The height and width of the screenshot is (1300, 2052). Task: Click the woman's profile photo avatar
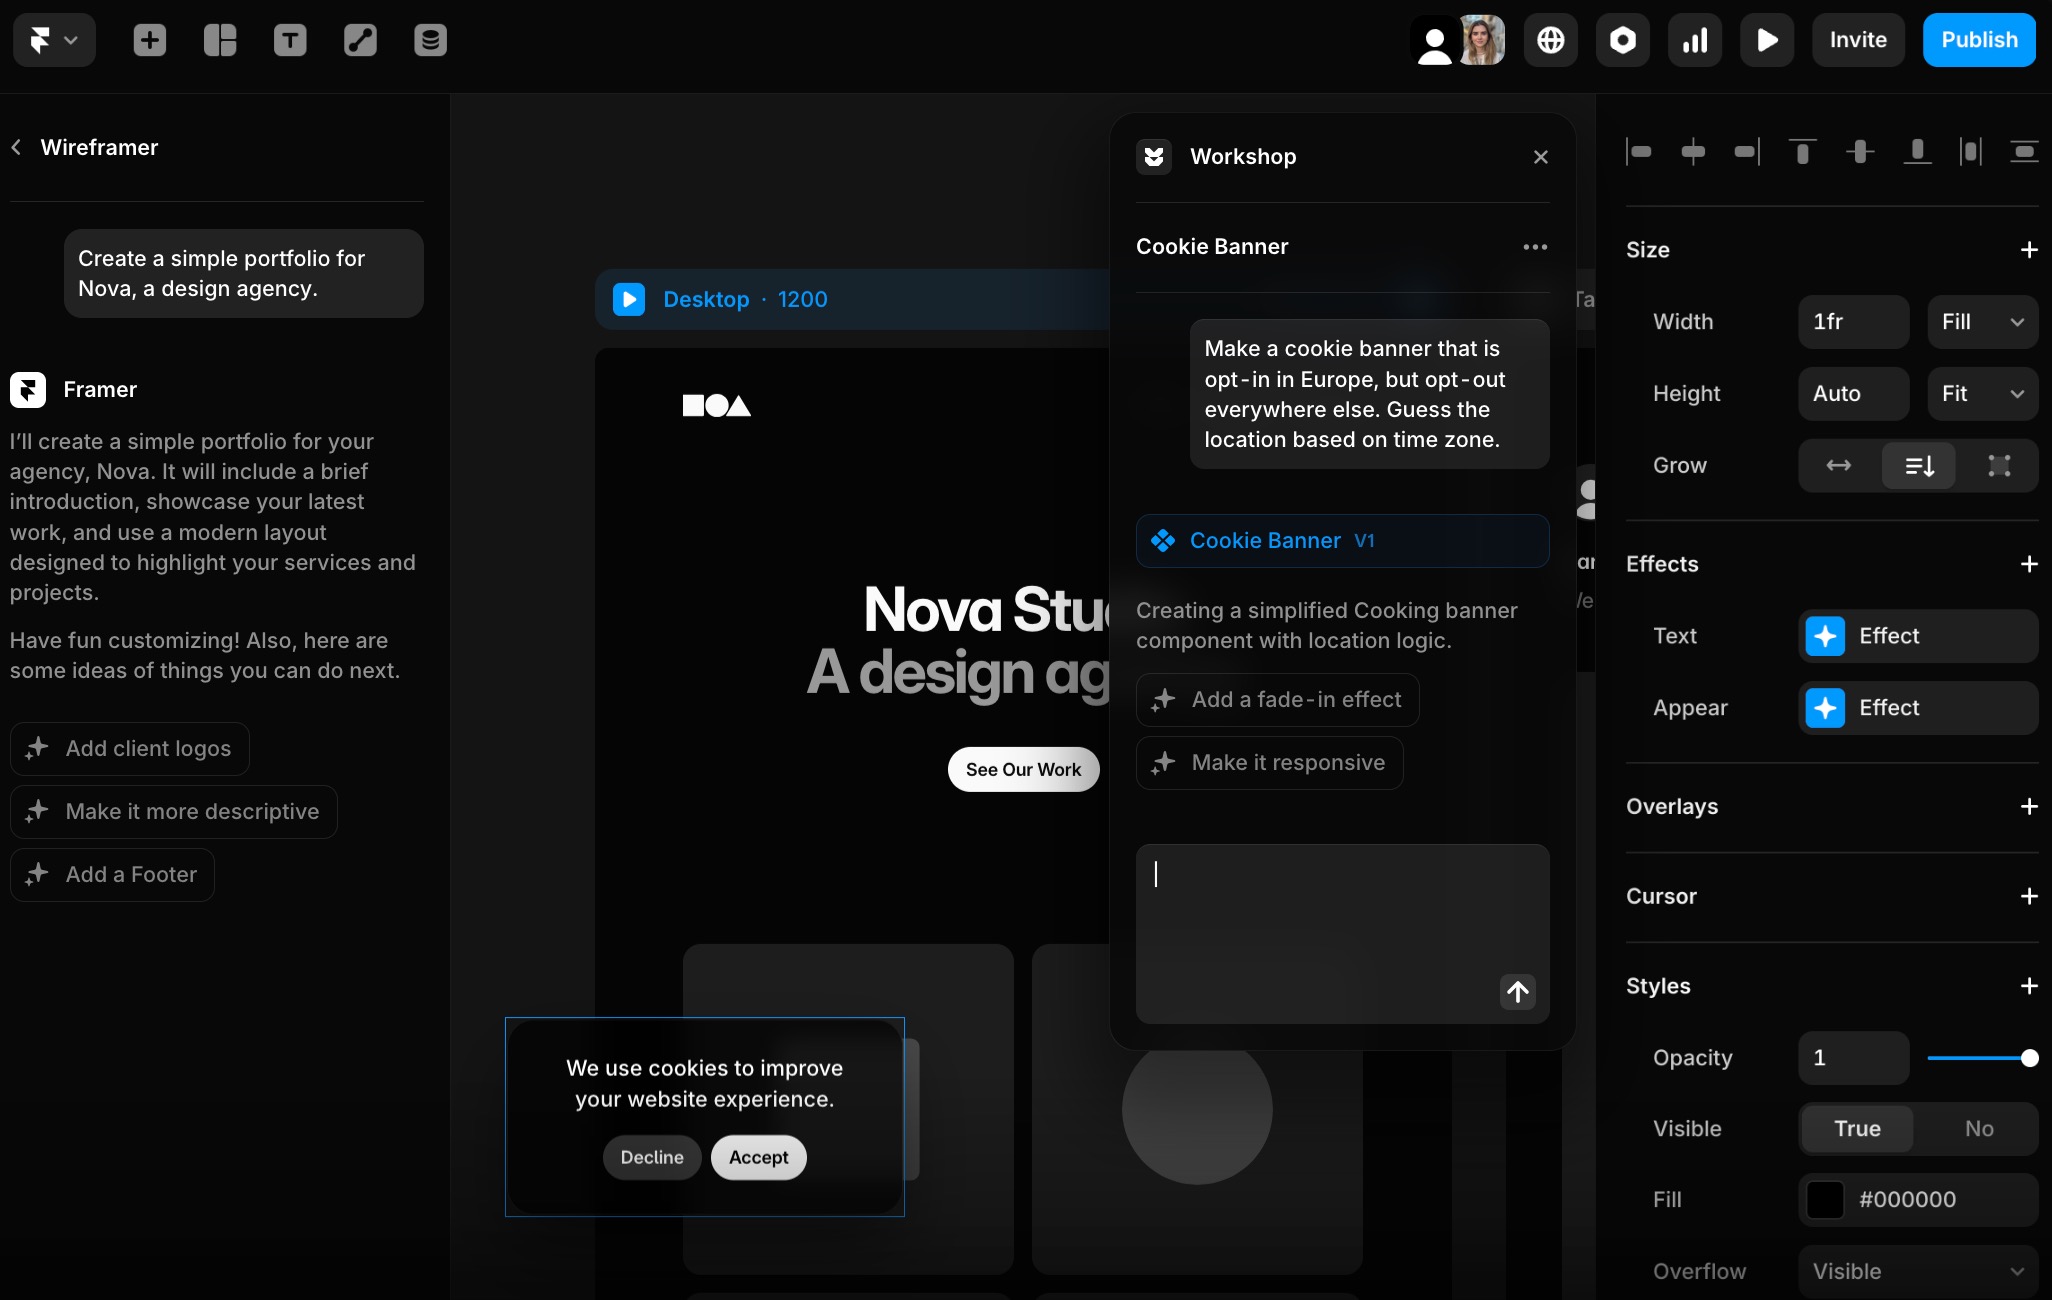[1482, 40]
